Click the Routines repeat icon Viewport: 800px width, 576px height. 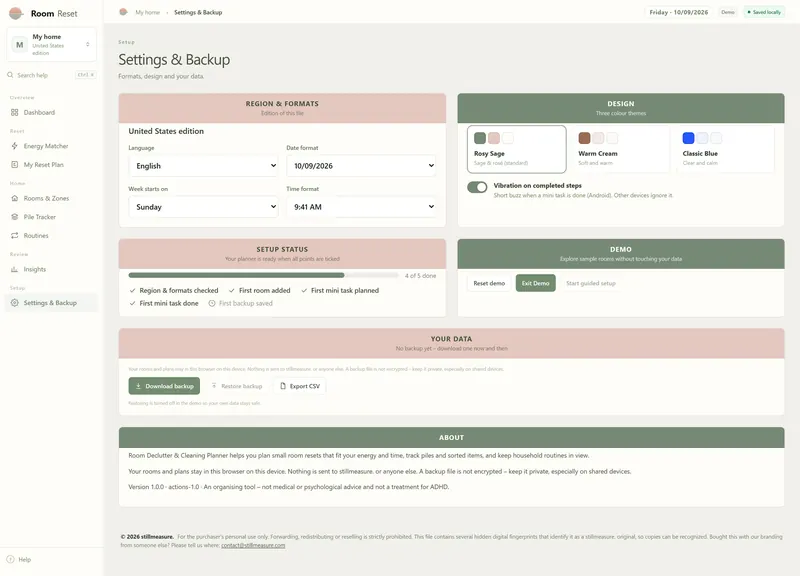coord(14,236)
